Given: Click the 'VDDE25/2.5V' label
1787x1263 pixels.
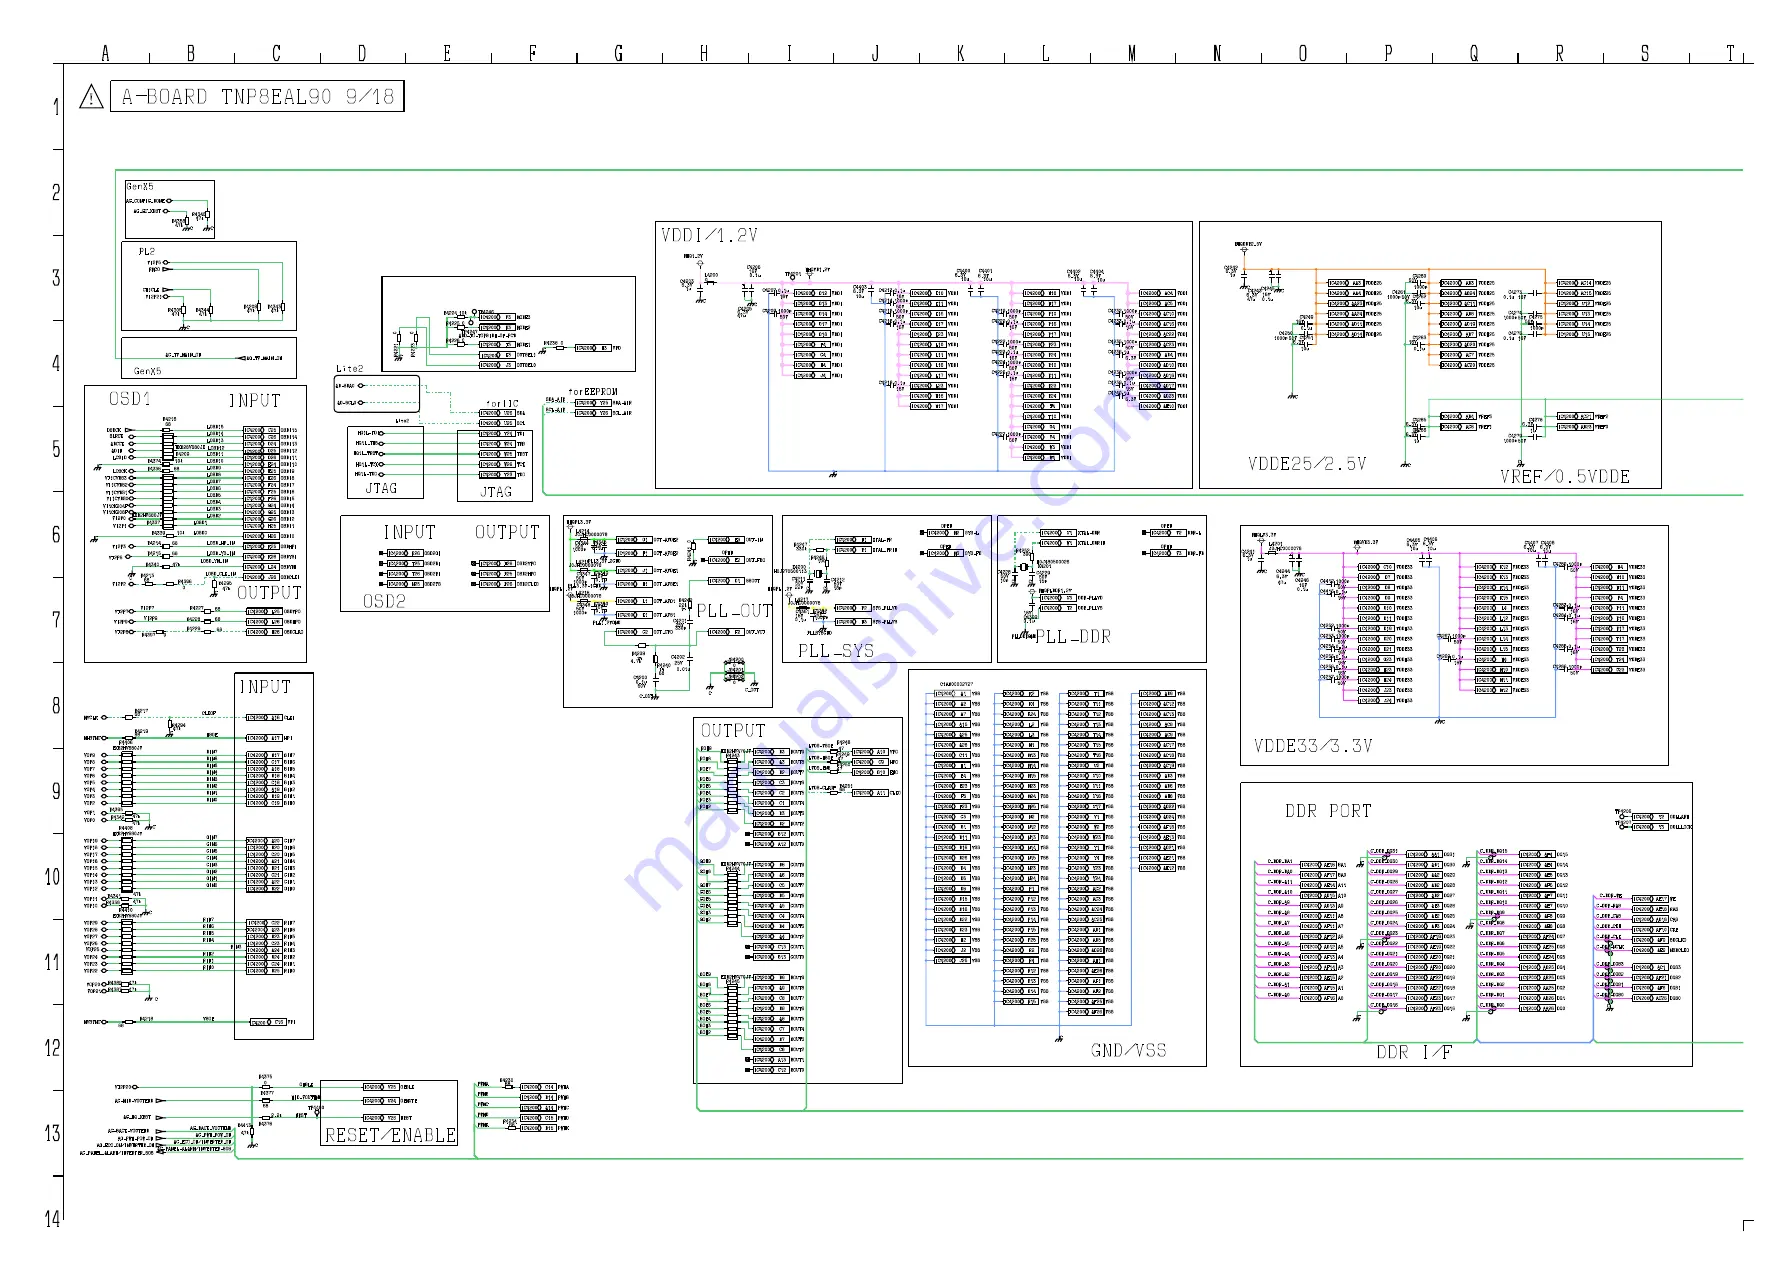Looking at the screenshot, I should pos(1306,464).
